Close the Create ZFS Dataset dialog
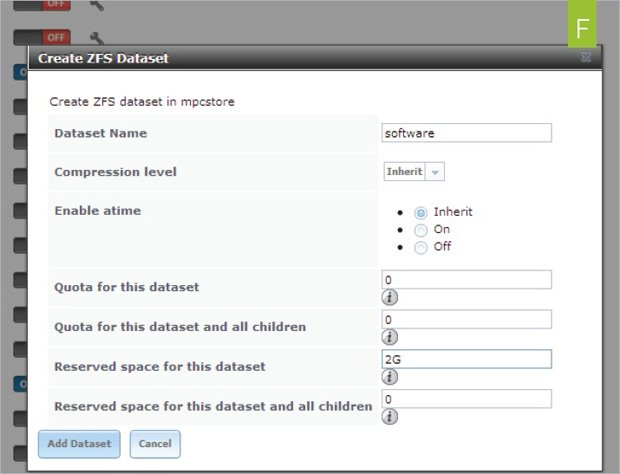 (585, 58)
